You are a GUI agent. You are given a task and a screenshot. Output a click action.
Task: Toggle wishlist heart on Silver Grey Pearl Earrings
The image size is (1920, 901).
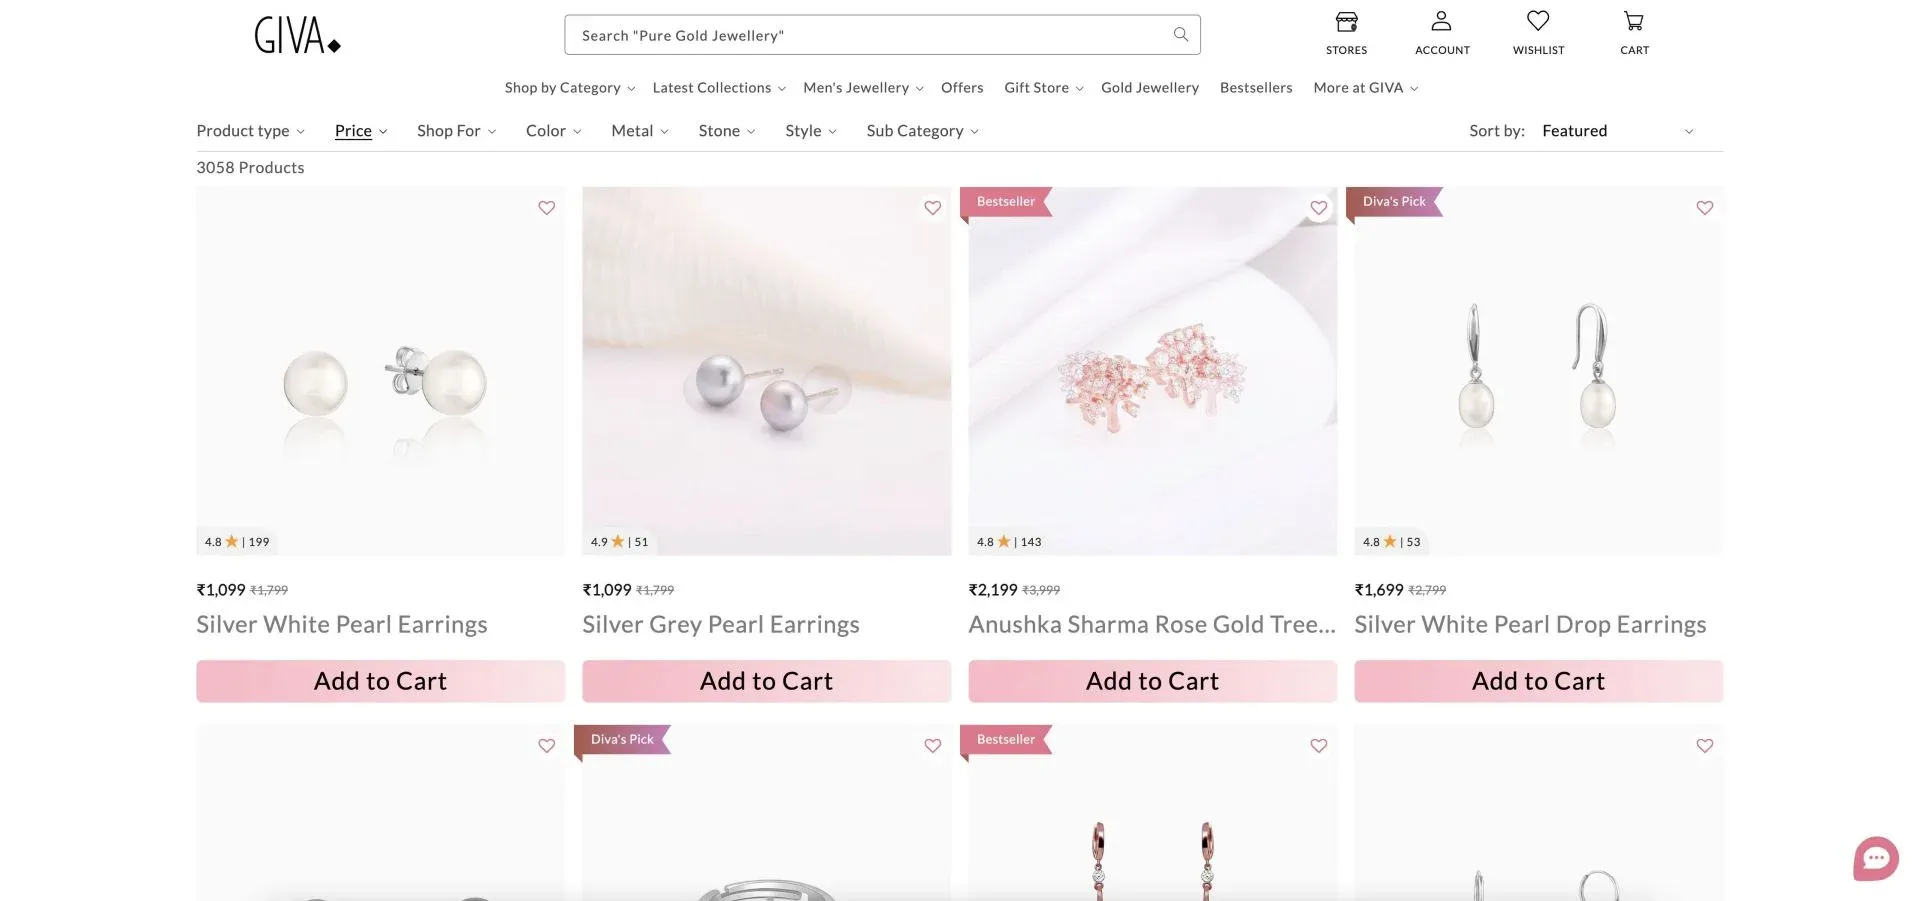point(933,208)
